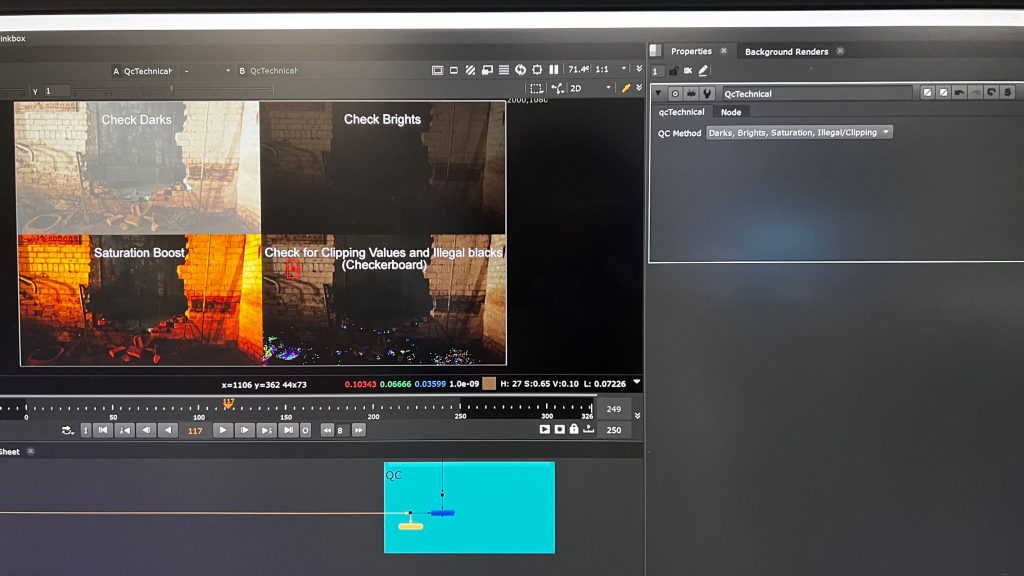Click the proxy mode monitor icon
Viewport: 1024px width, 576px height.
coord(487,70)
